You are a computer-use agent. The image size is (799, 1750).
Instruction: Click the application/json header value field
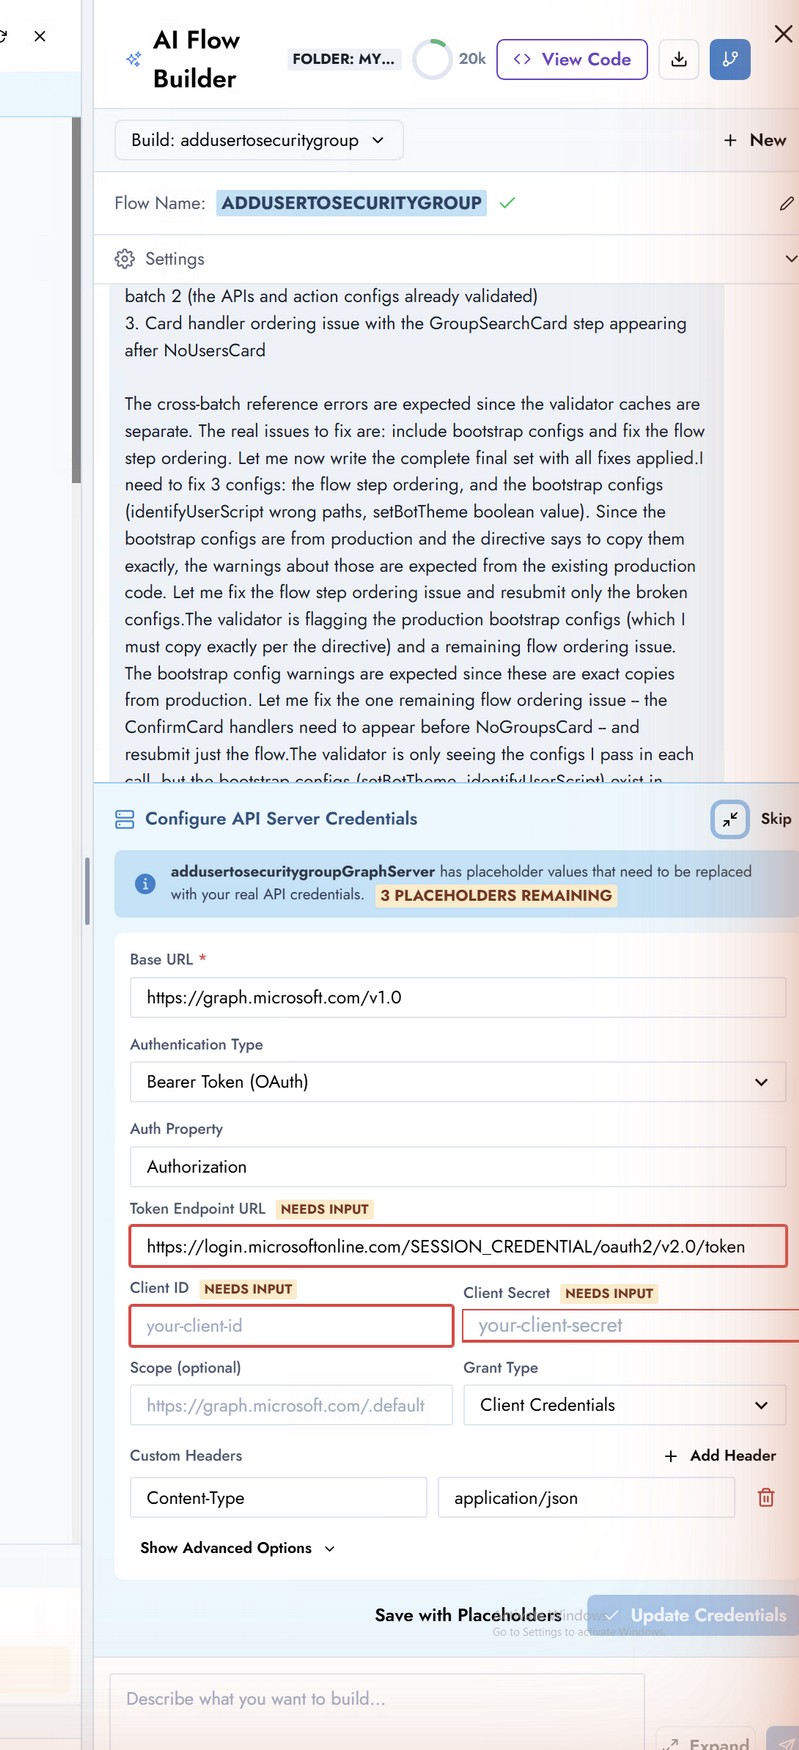(586, 1498)
